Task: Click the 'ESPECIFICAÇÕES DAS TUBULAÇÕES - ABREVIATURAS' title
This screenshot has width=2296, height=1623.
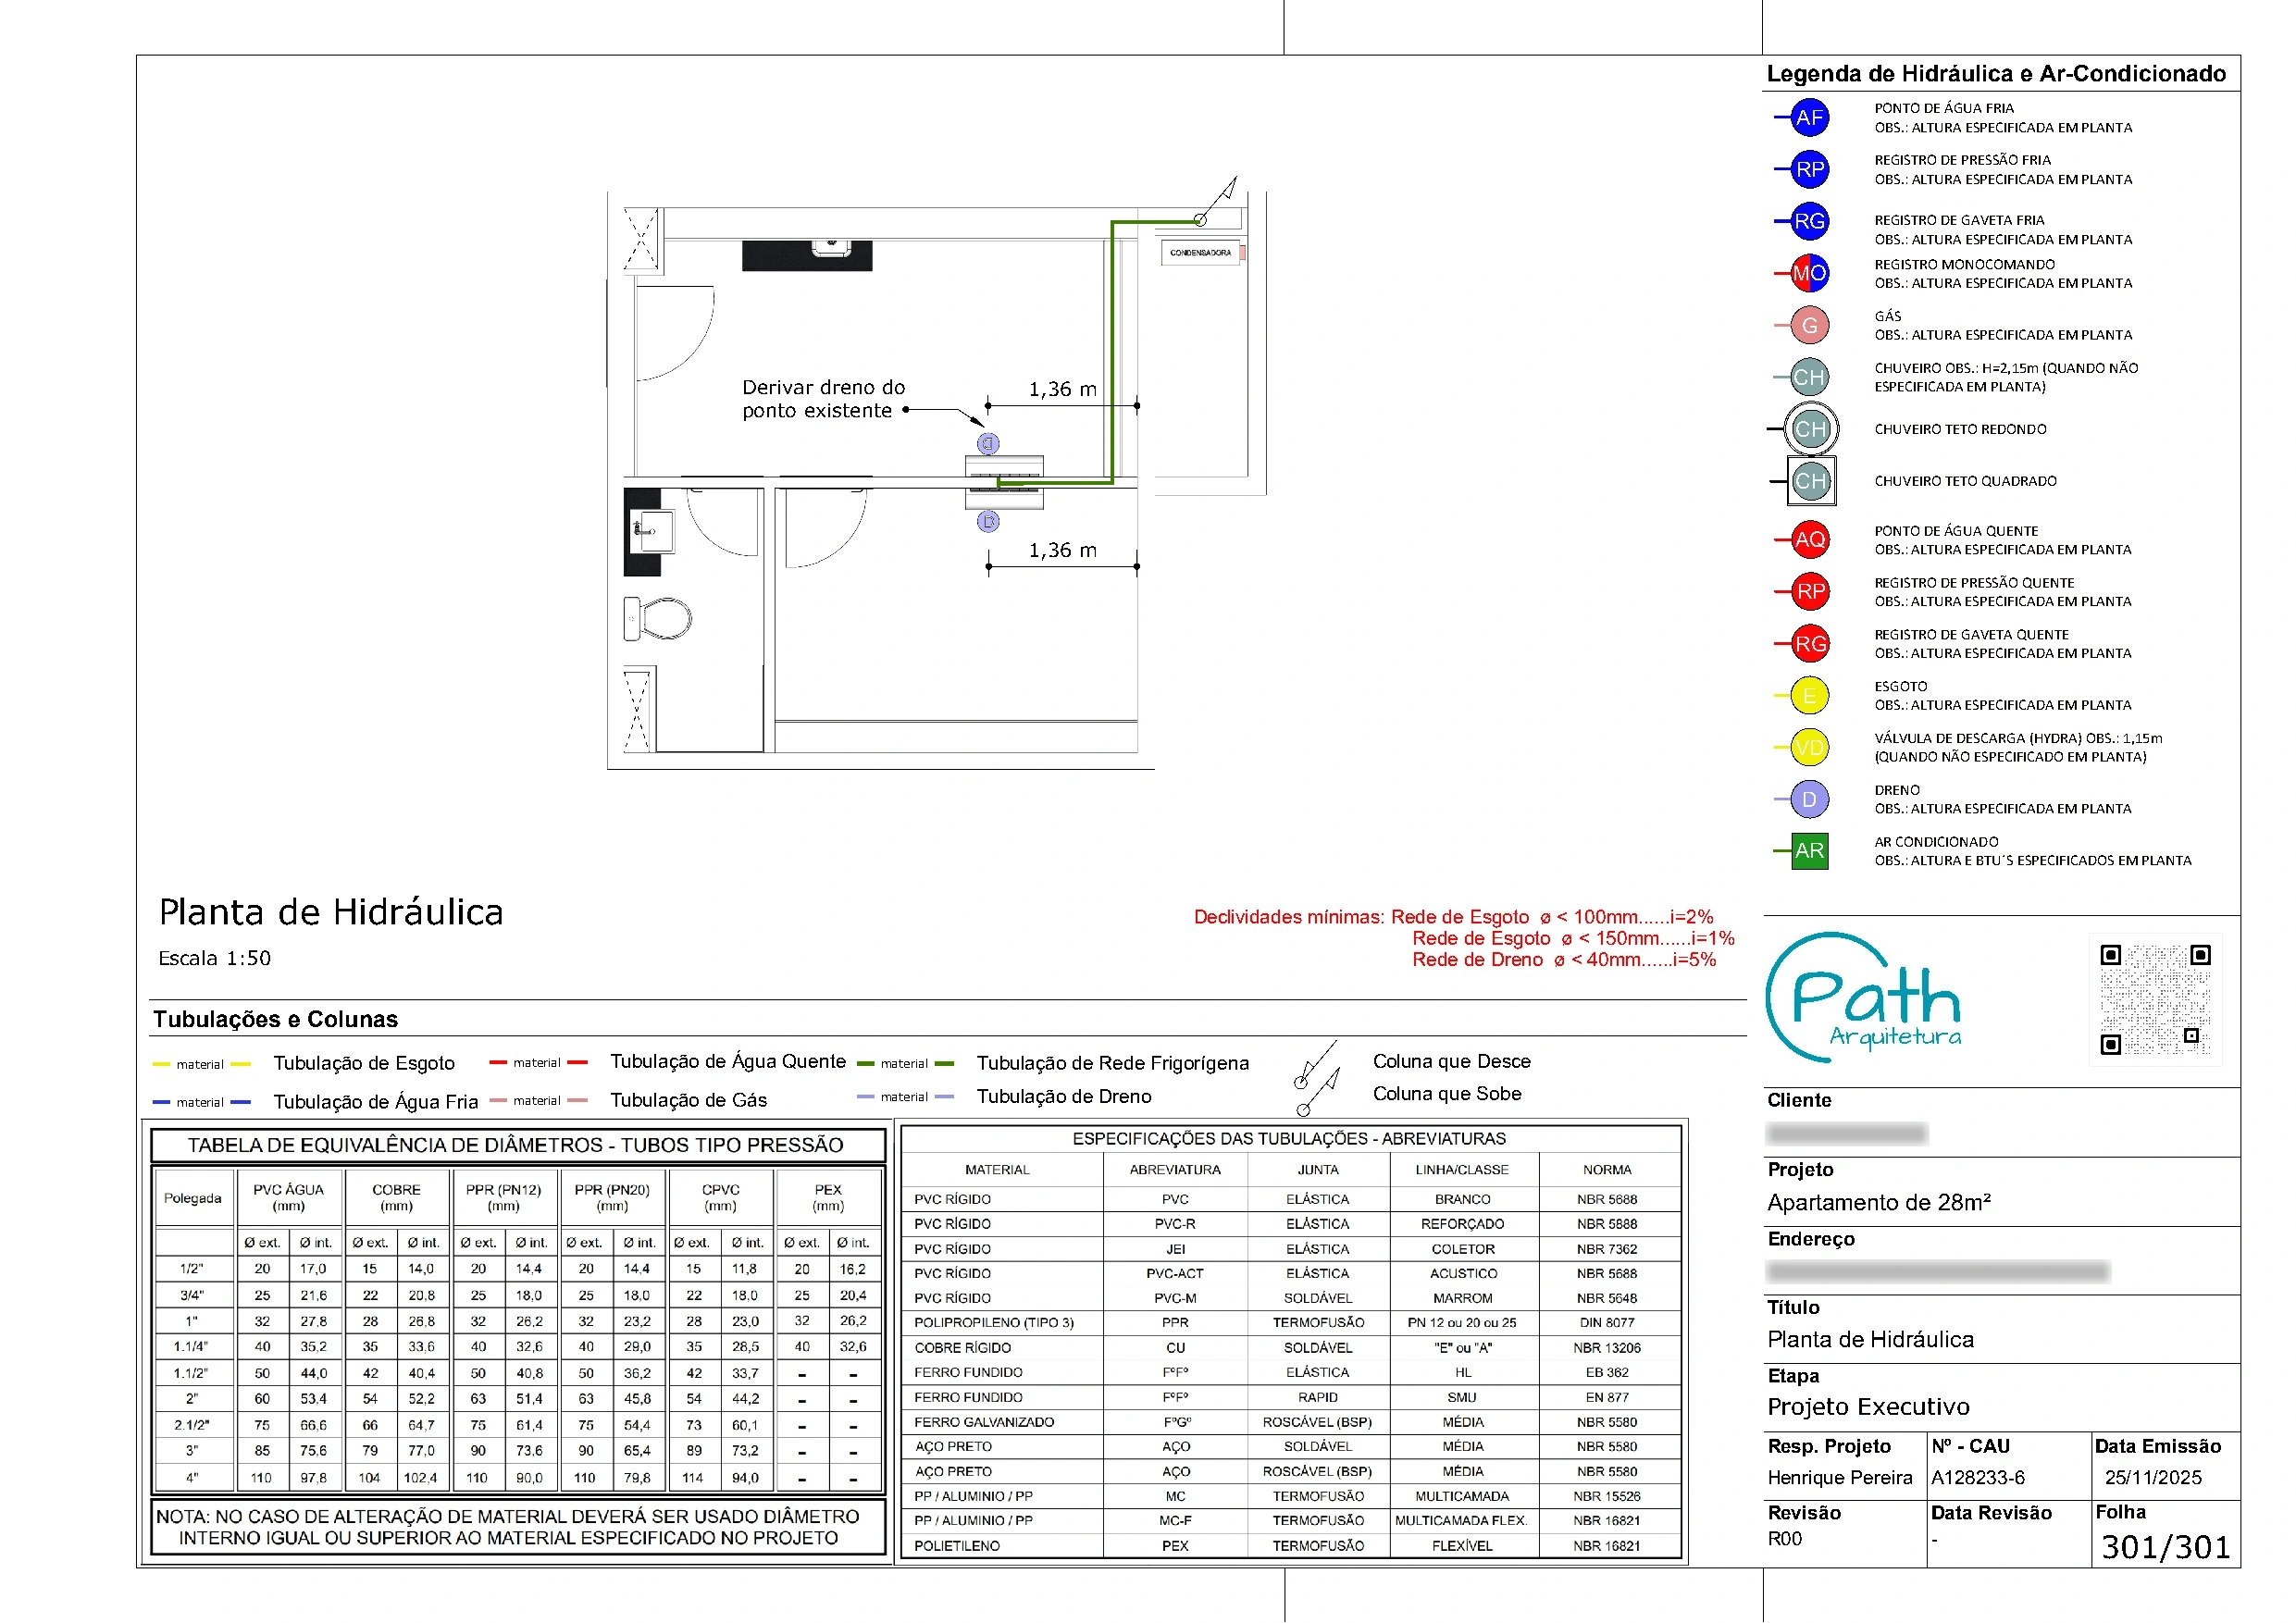Action: 1289,1139
